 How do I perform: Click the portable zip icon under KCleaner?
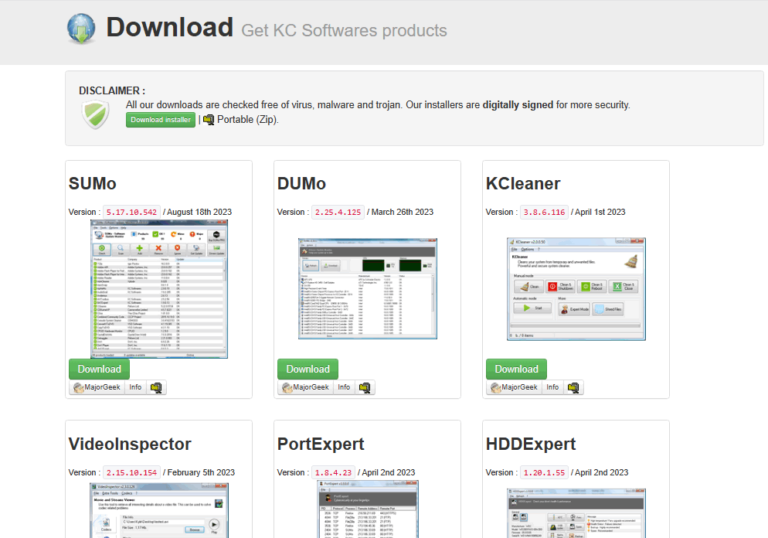coord(574,387)
